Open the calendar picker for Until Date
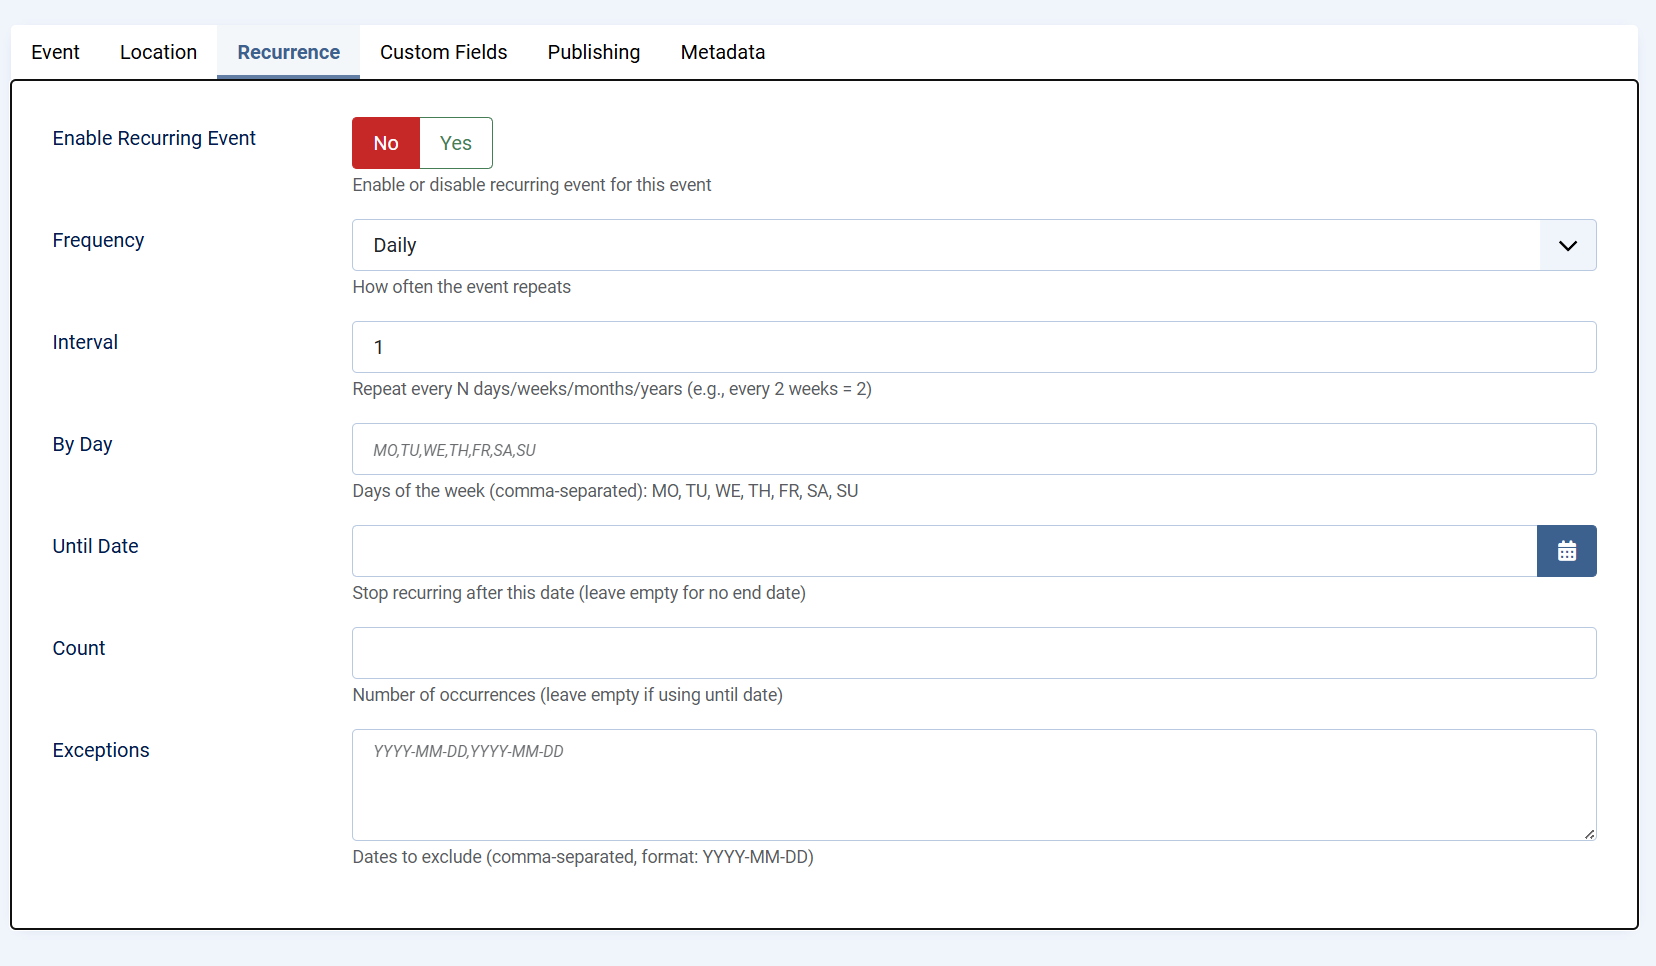The width and height of the screenshot is (1656, 966). [1566, 551]
